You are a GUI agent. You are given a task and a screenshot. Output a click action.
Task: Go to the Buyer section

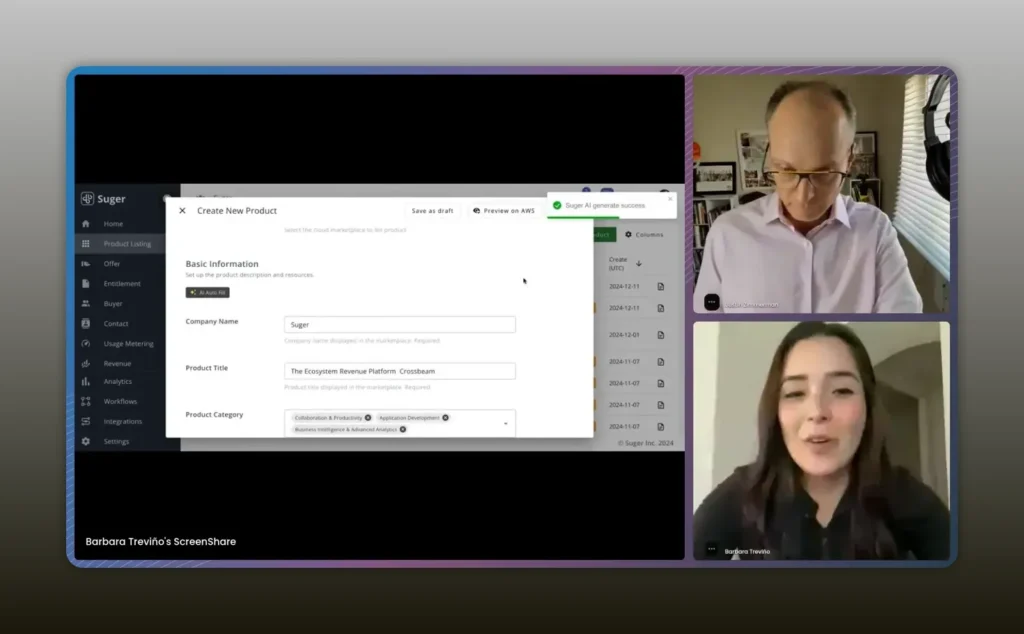113,303
